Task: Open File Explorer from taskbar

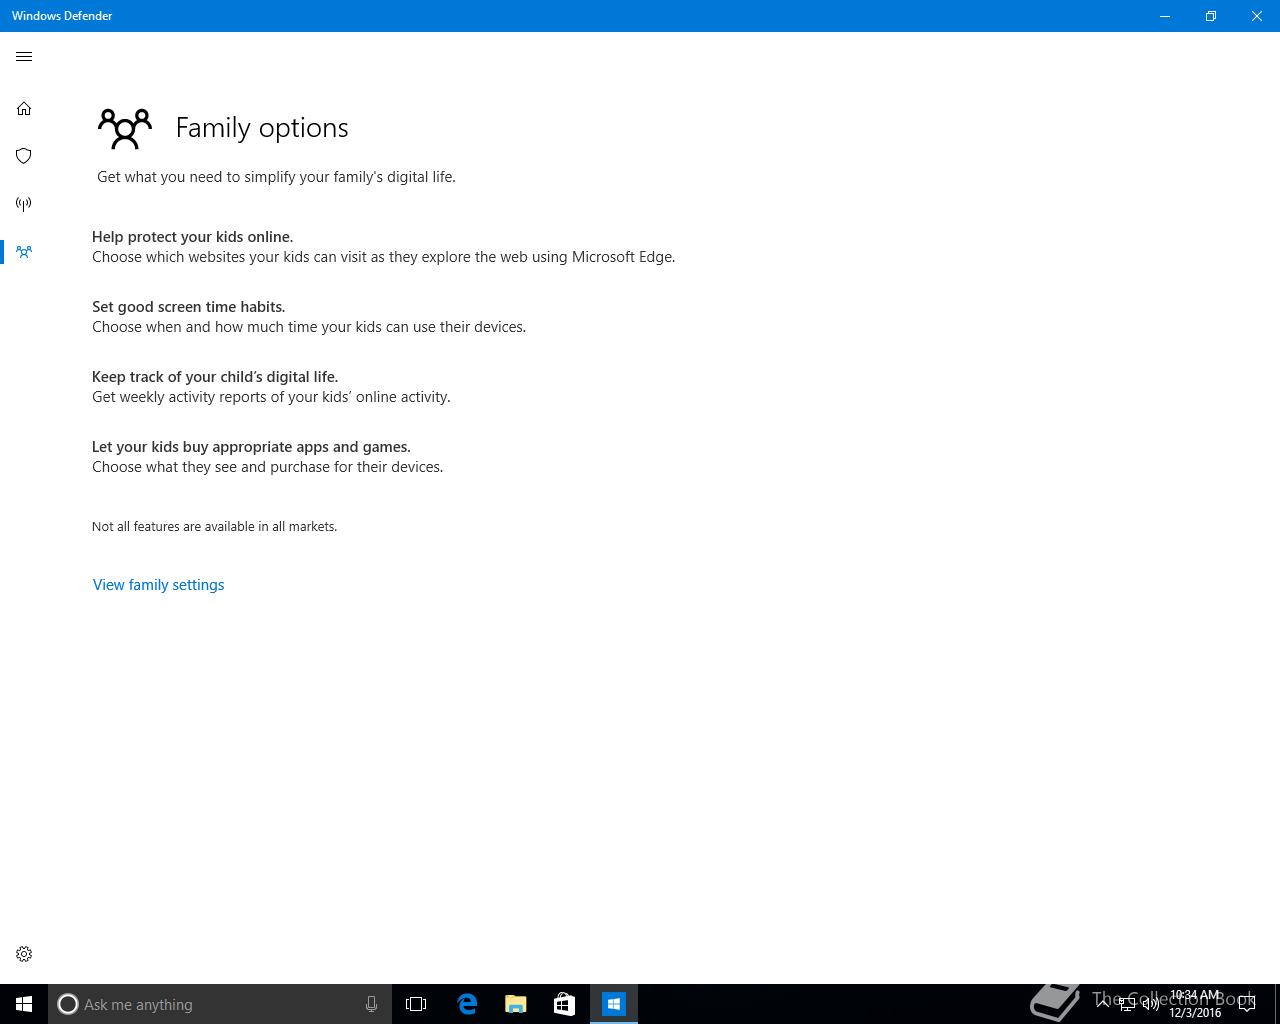Action: (x=516, y=1004)
